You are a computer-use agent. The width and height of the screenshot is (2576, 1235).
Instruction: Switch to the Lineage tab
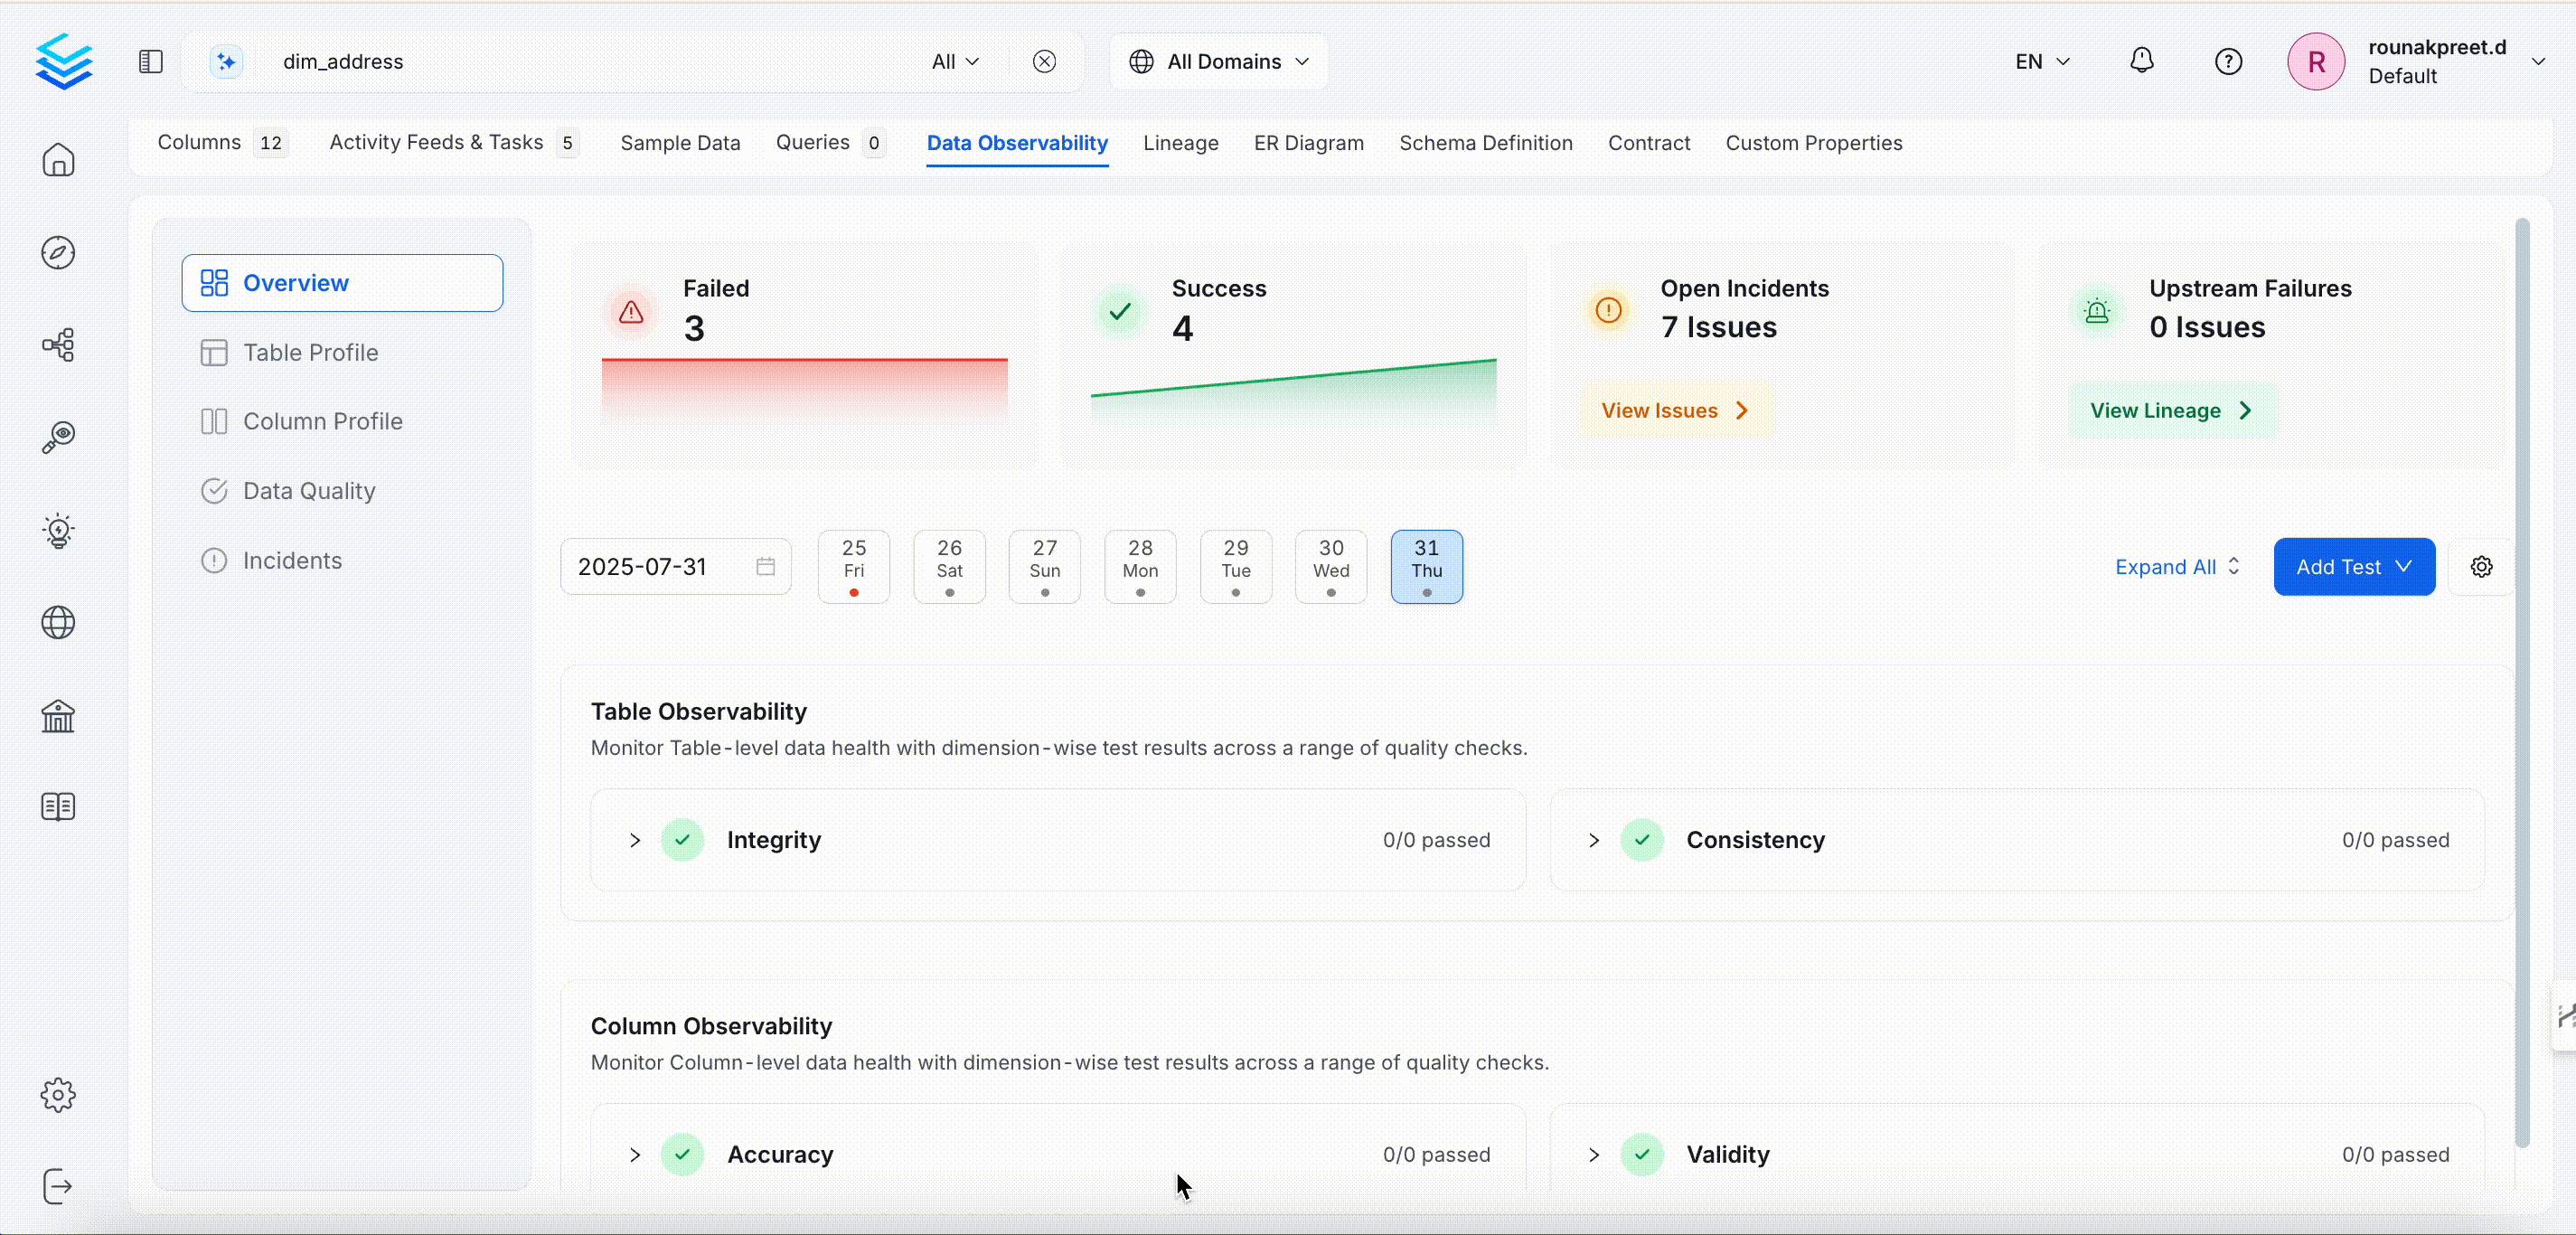click(x=1180, y=143)
